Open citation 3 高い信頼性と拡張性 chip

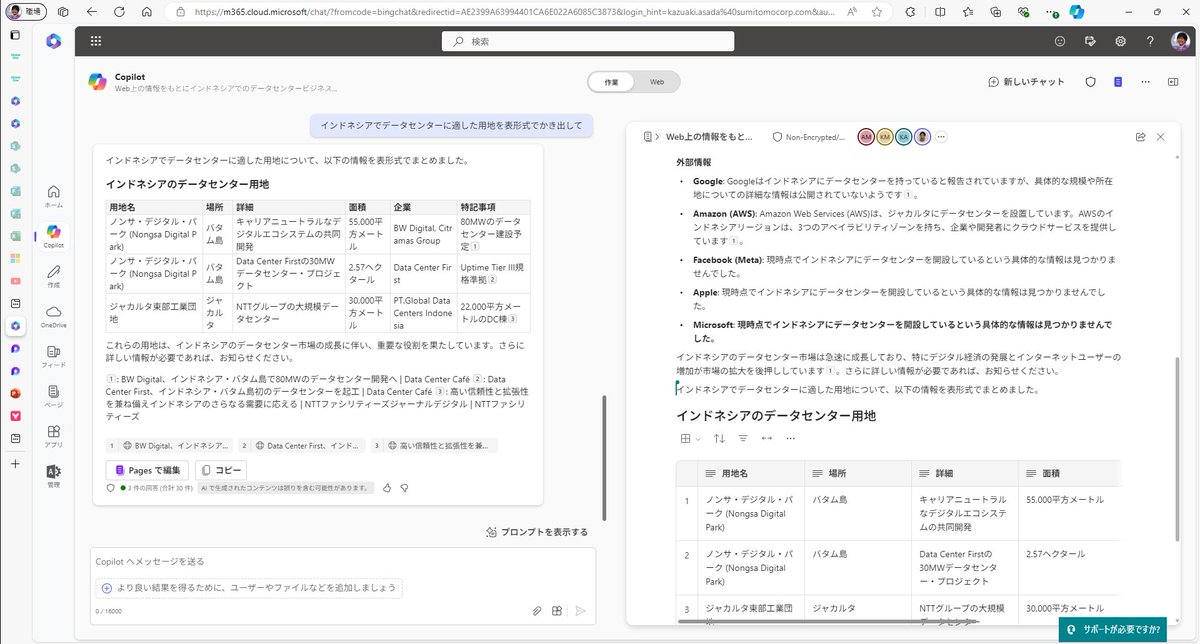tap(433, 446)
